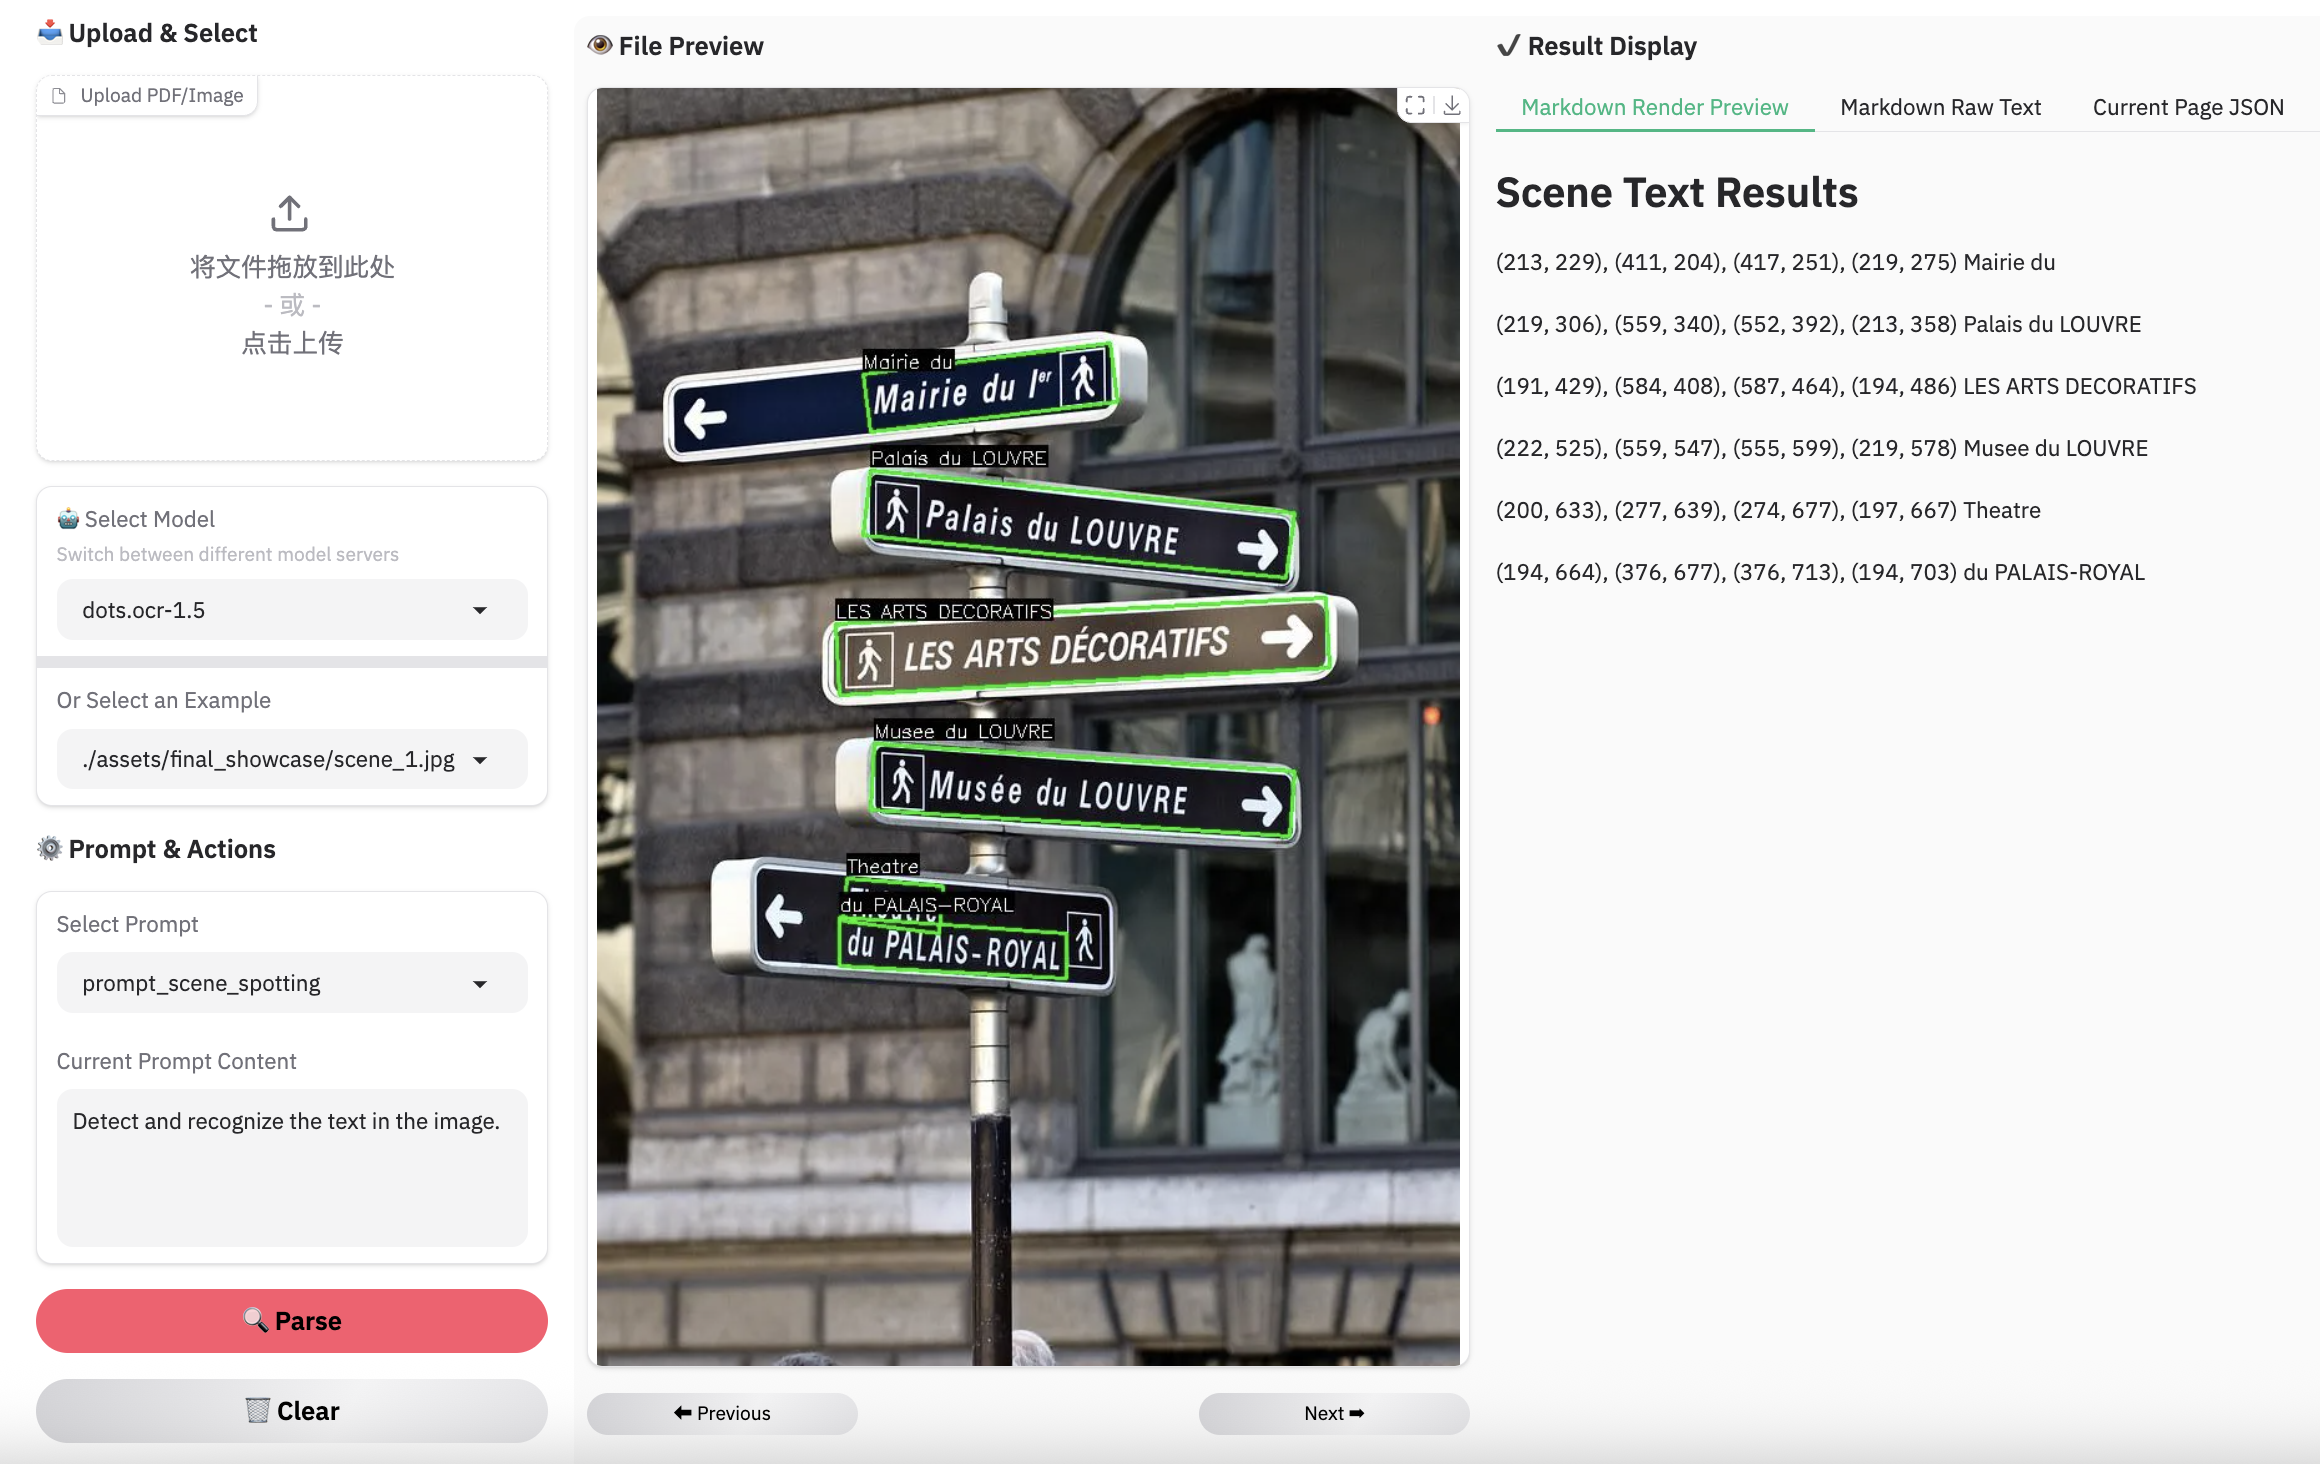The height and width of the screenshot is (1464, 2320).
Task: Select the Markdown Render Preview tab
Action: [1654, 107]
